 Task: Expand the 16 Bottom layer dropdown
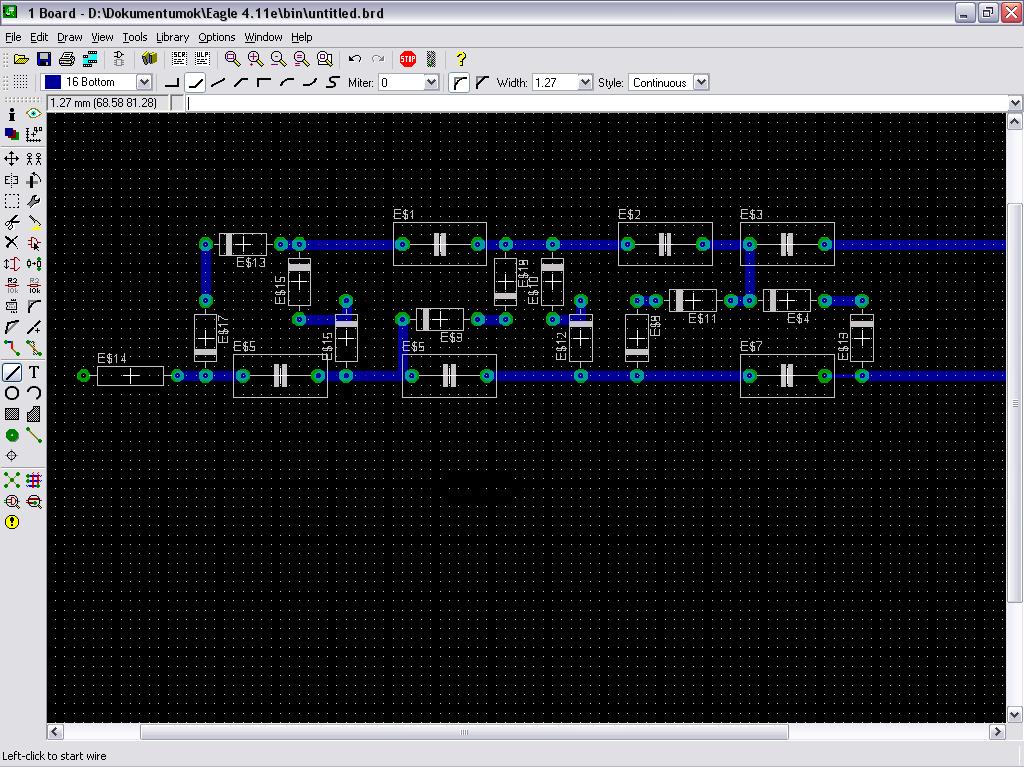pos(144,82)
